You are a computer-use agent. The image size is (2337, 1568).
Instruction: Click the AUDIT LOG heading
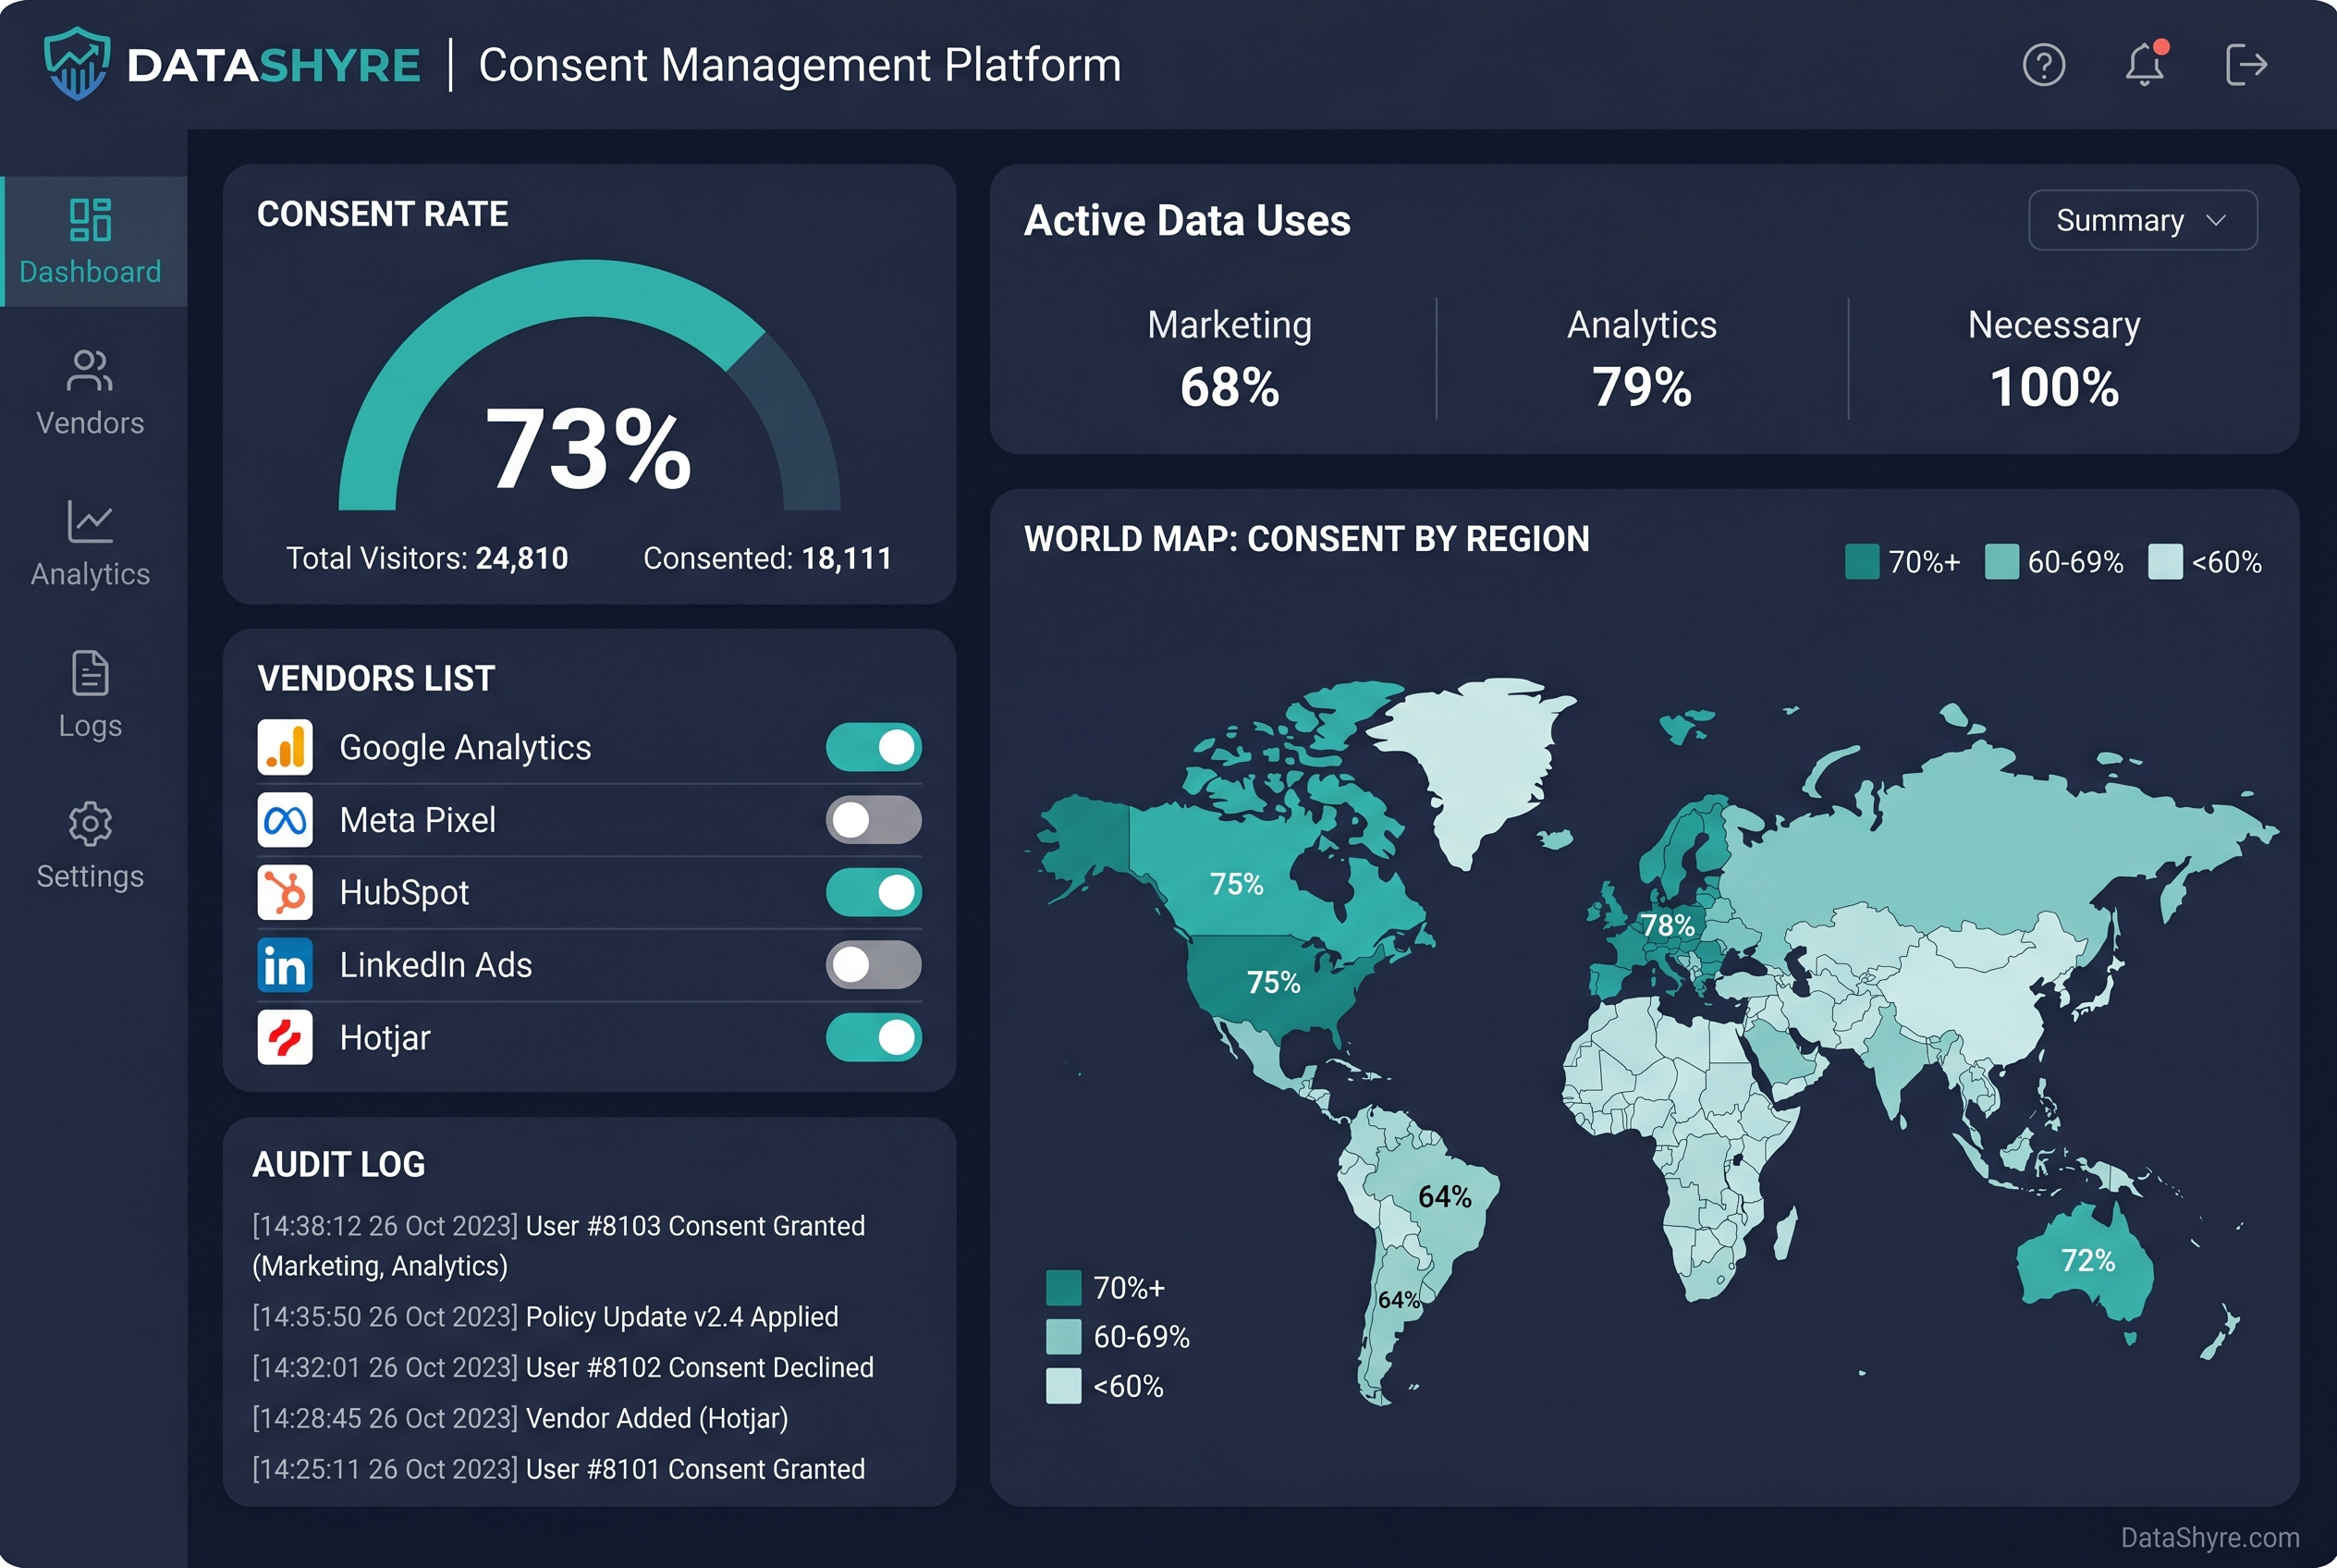tap(339, 1164)
